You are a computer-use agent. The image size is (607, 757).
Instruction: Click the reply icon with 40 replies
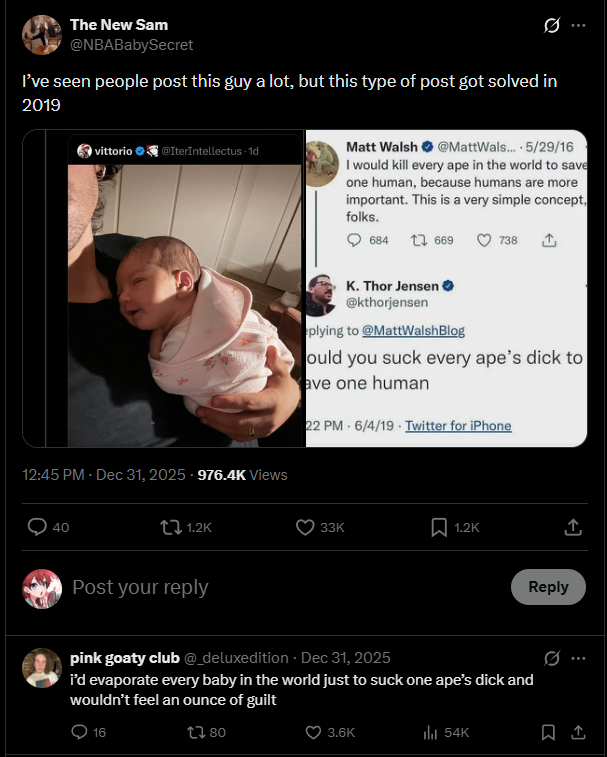[x=38, y=527]
